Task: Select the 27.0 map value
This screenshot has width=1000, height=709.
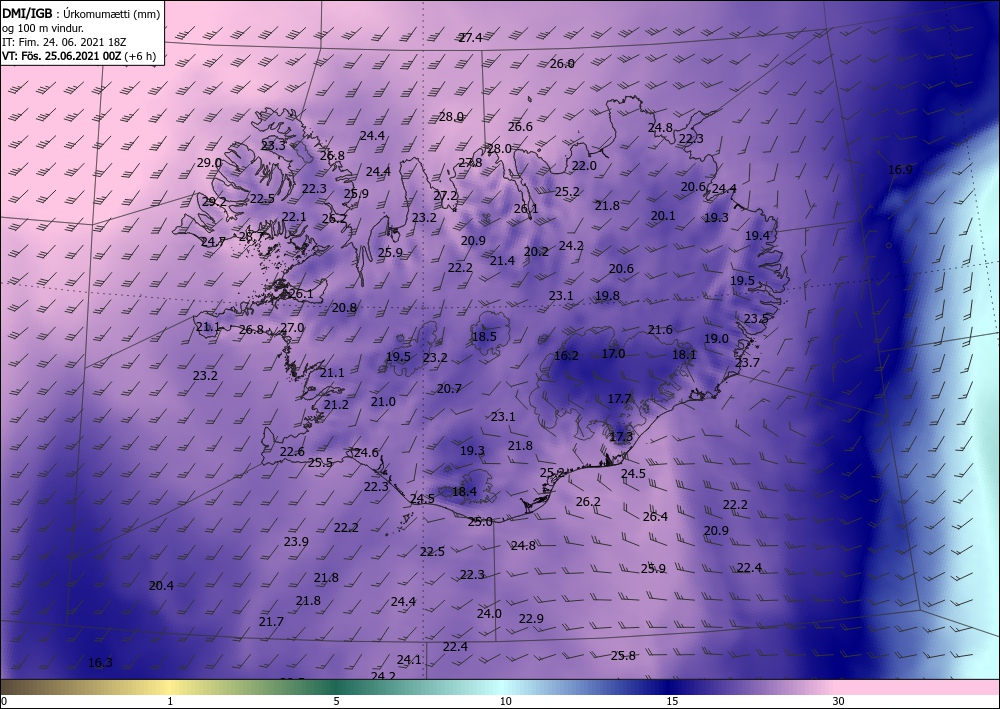Action: [292, 328]
